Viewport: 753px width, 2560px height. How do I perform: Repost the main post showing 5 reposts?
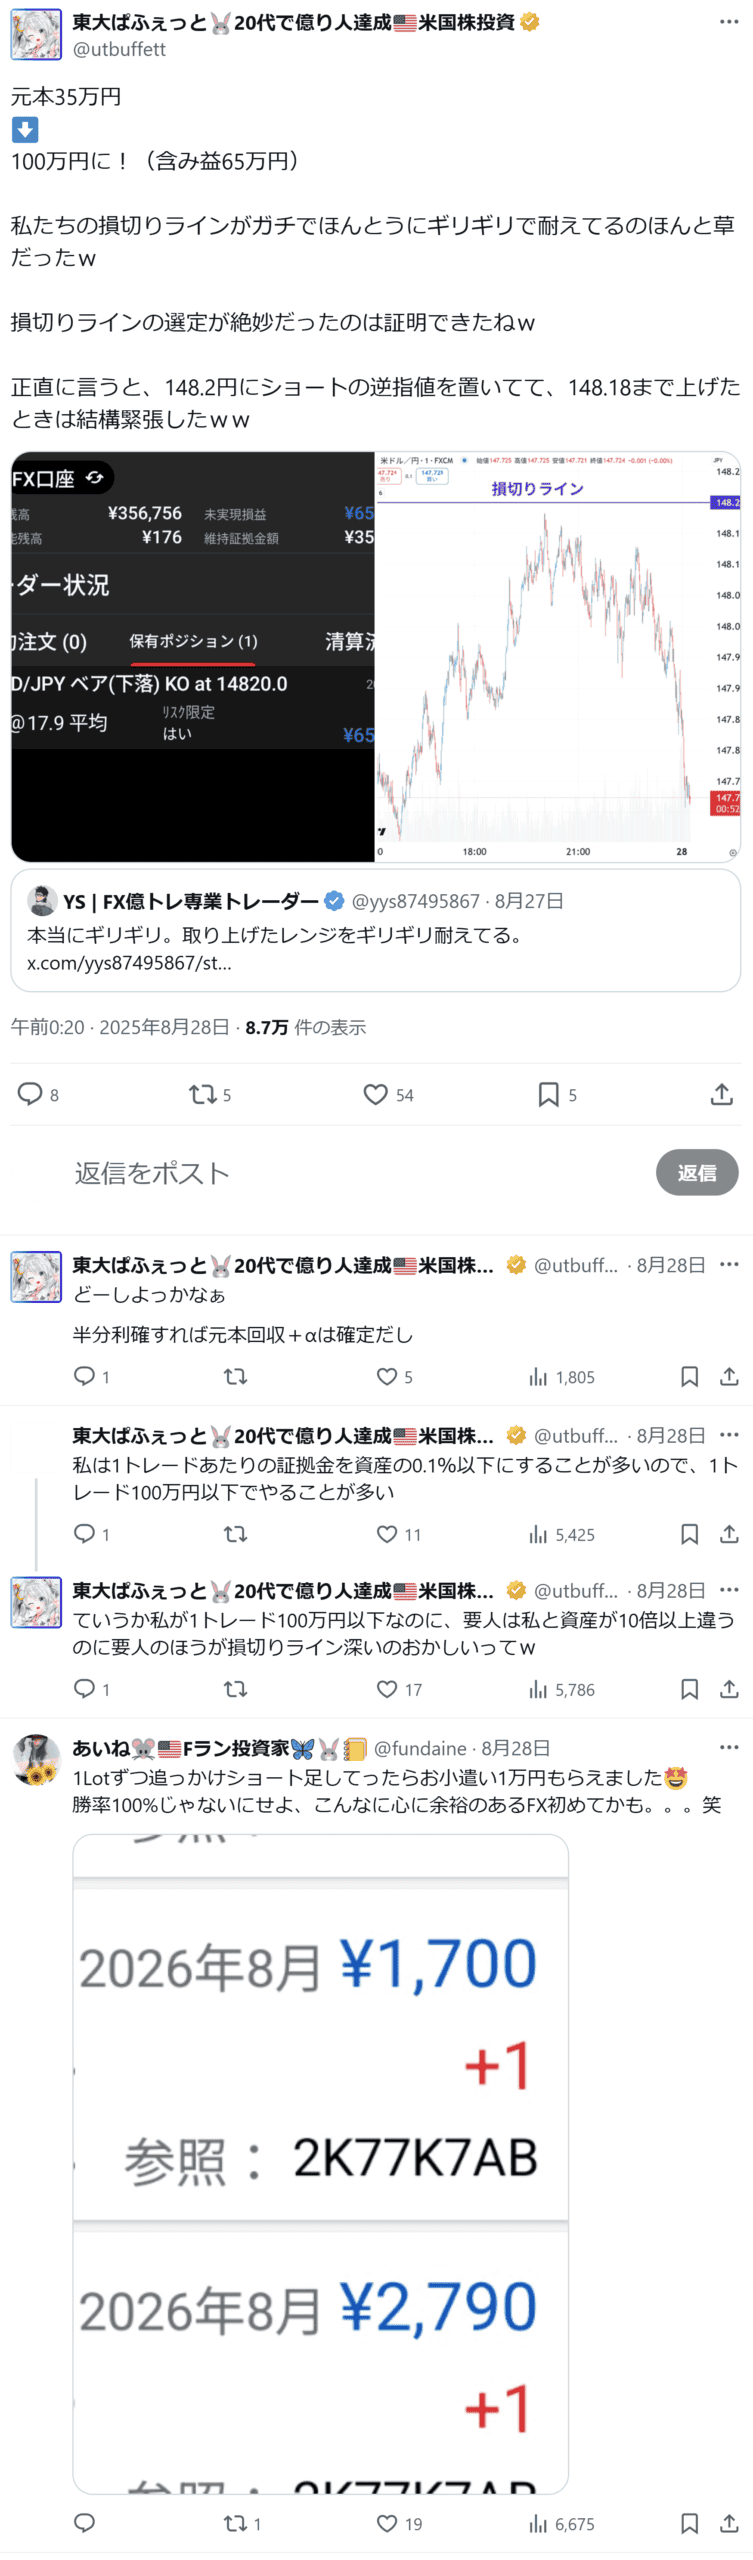point(203,1094)
